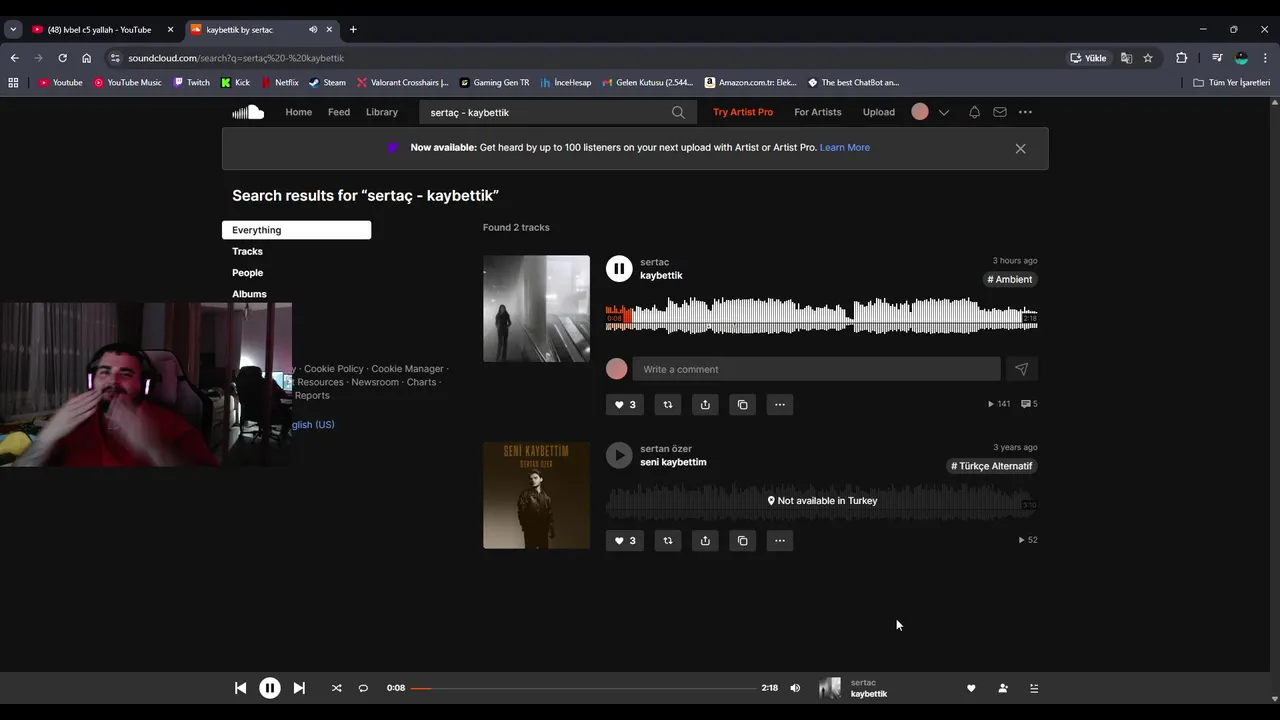Repost the kaybettik track
Image resolution: width=1280 pixels, height=720 pixels.
(x=668, y=404)
